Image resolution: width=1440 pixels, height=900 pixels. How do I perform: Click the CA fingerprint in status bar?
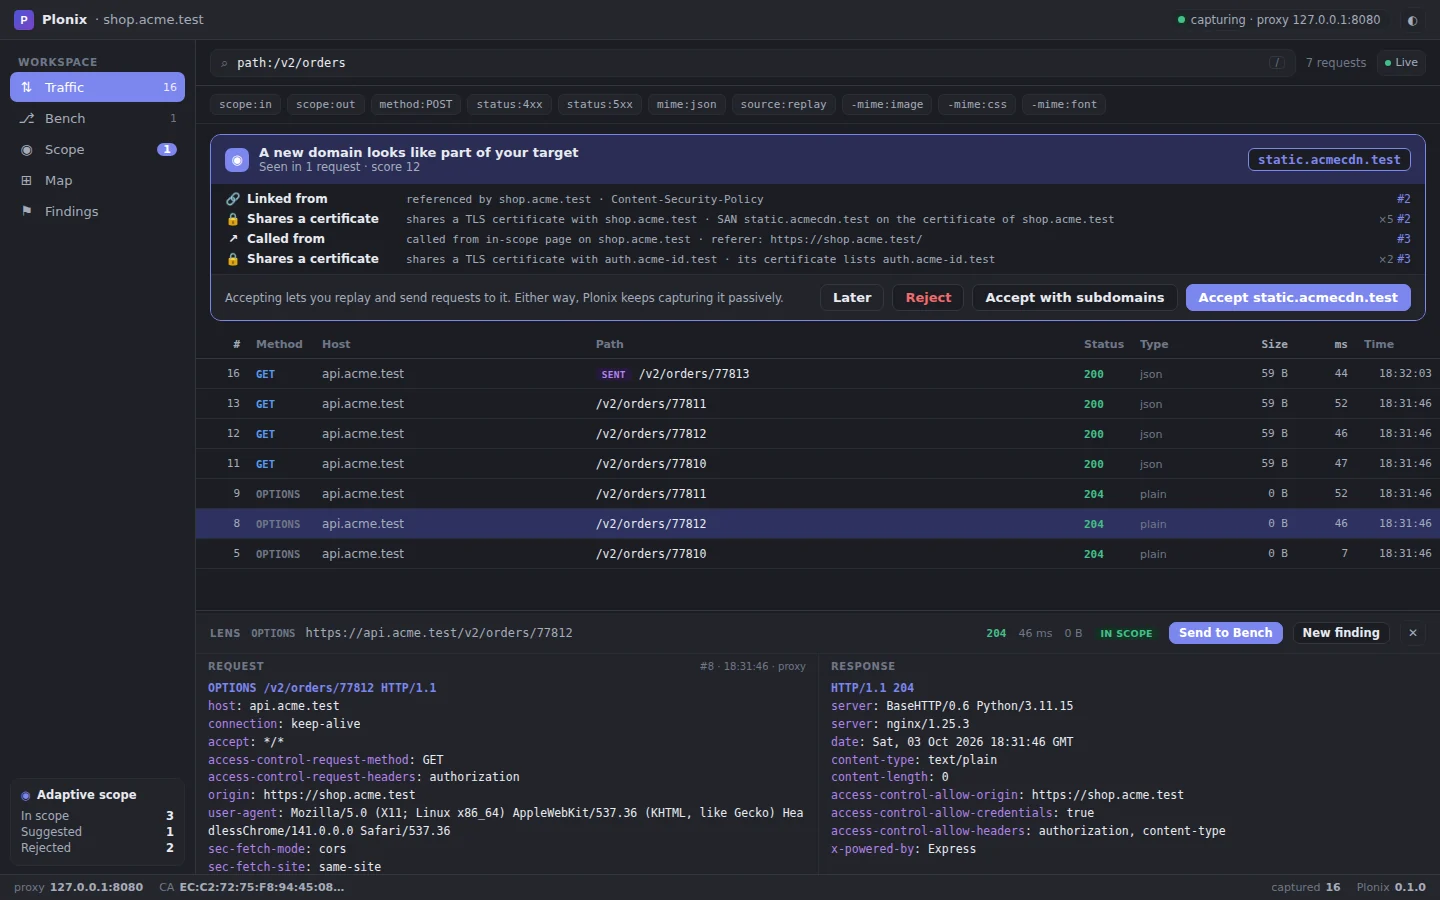[252, 887]
